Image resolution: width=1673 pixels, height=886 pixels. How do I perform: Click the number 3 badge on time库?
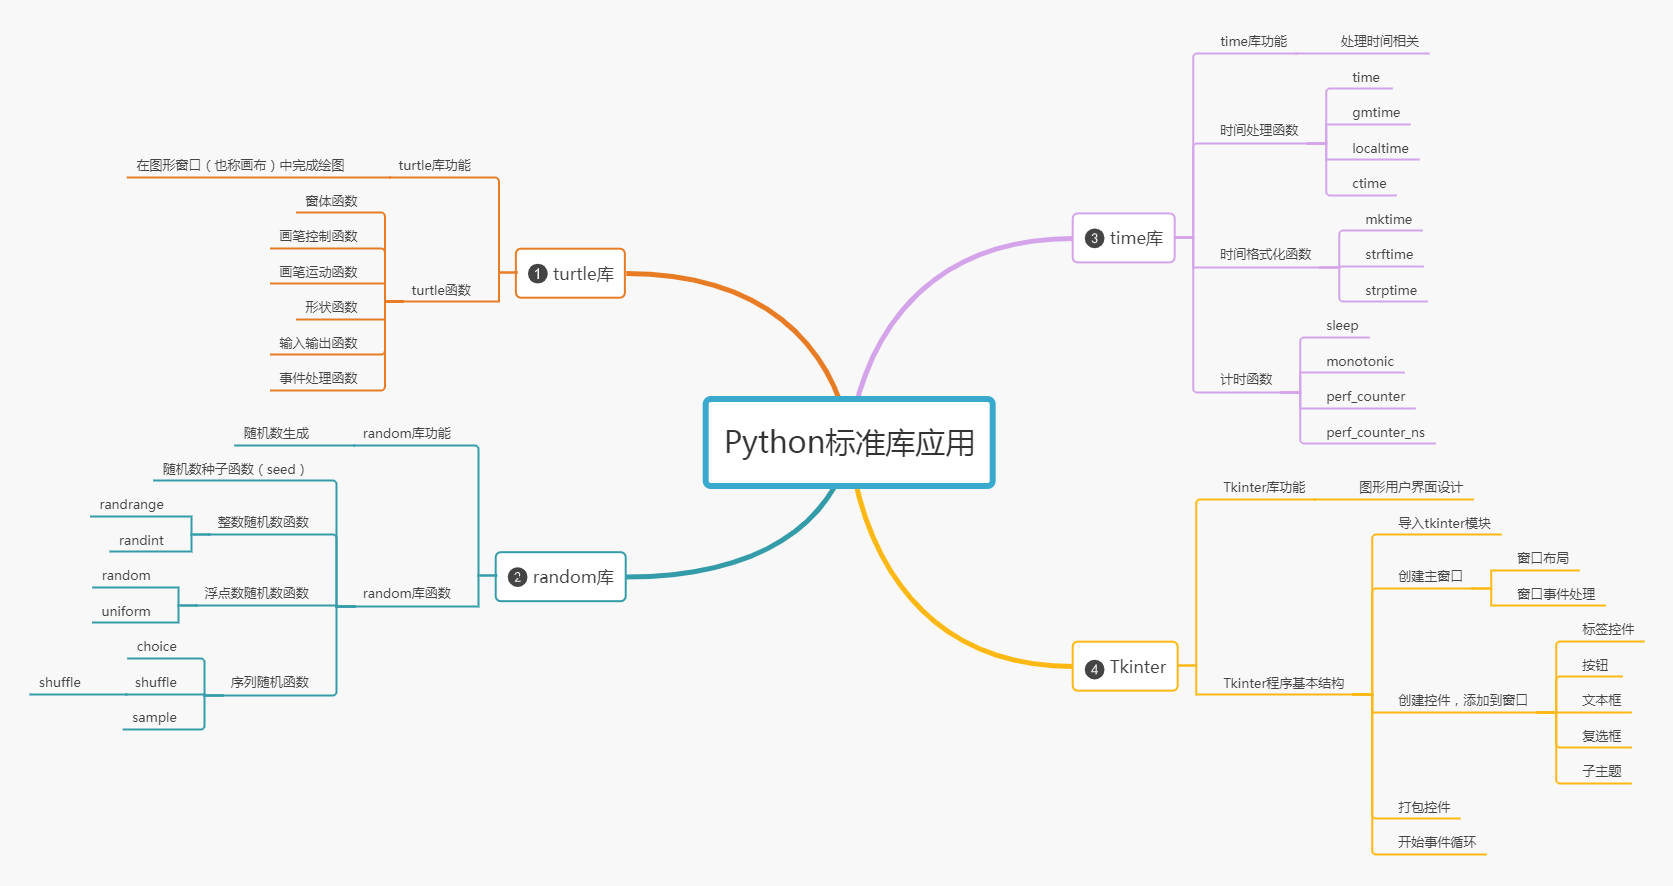(1094, 238)
